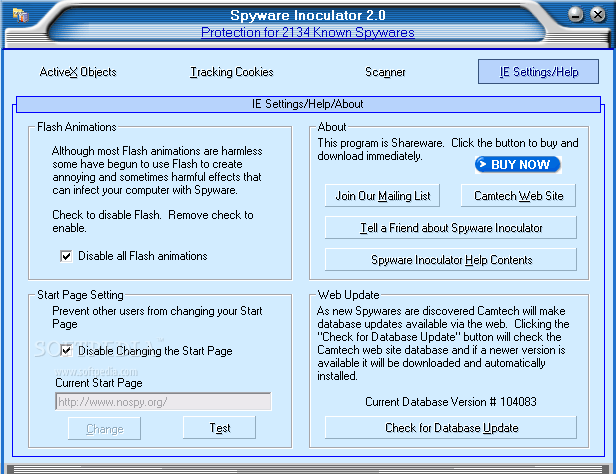Click the IE Settings/Help/About header bar
616x474 pixels.
click(308, 104)
